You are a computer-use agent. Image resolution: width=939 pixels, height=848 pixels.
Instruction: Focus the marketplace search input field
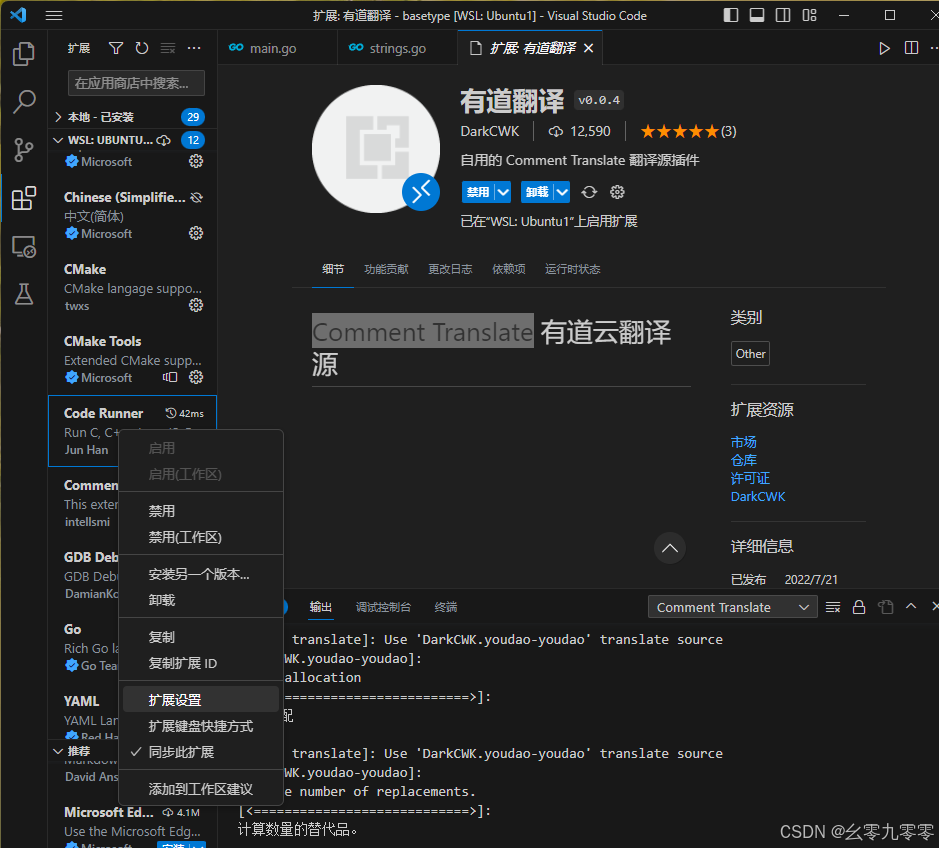click(x=137, y=83)
